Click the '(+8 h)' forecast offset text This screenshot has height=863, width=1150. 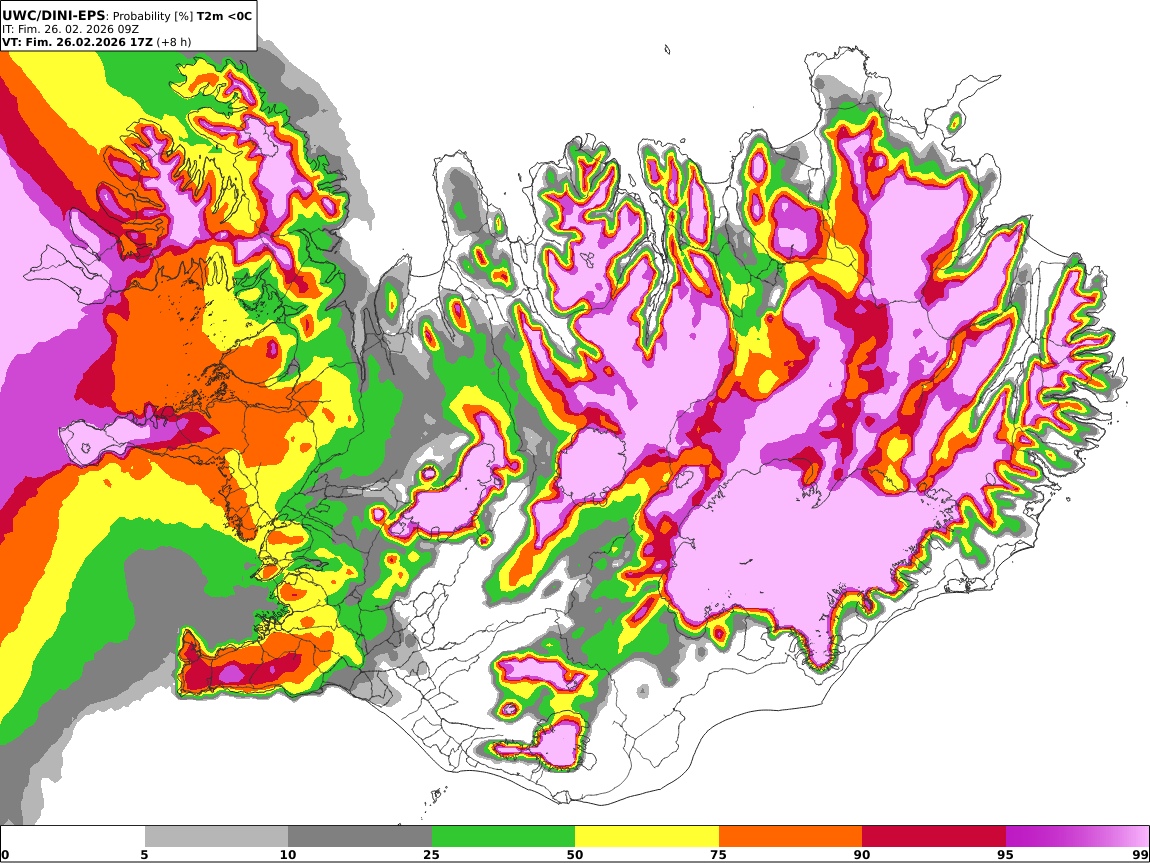click(x=174, y=42)
